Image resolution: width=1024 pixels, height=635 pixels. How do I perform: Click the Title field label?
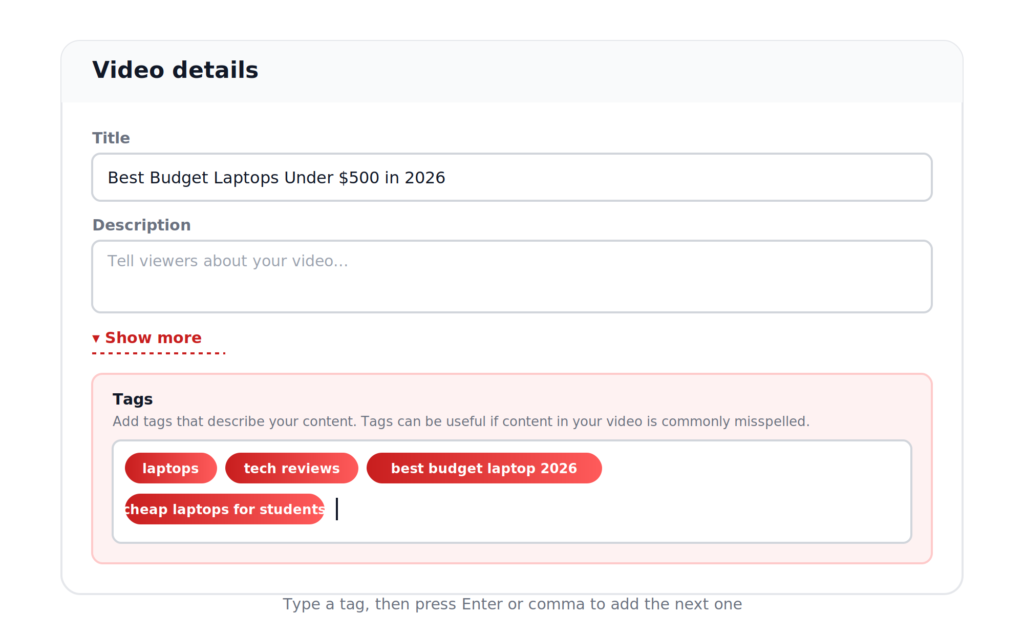111,138
